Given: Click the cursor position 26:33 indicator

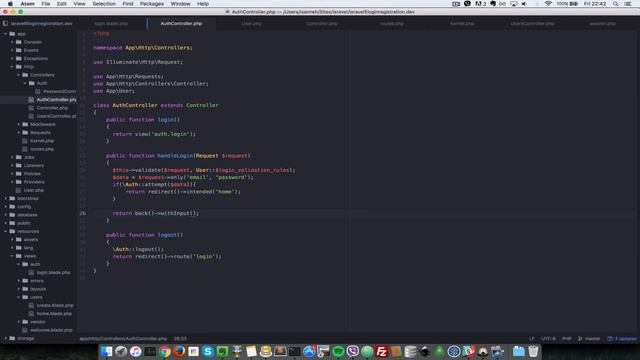Looking at the screenshot, I should (180, 339).
